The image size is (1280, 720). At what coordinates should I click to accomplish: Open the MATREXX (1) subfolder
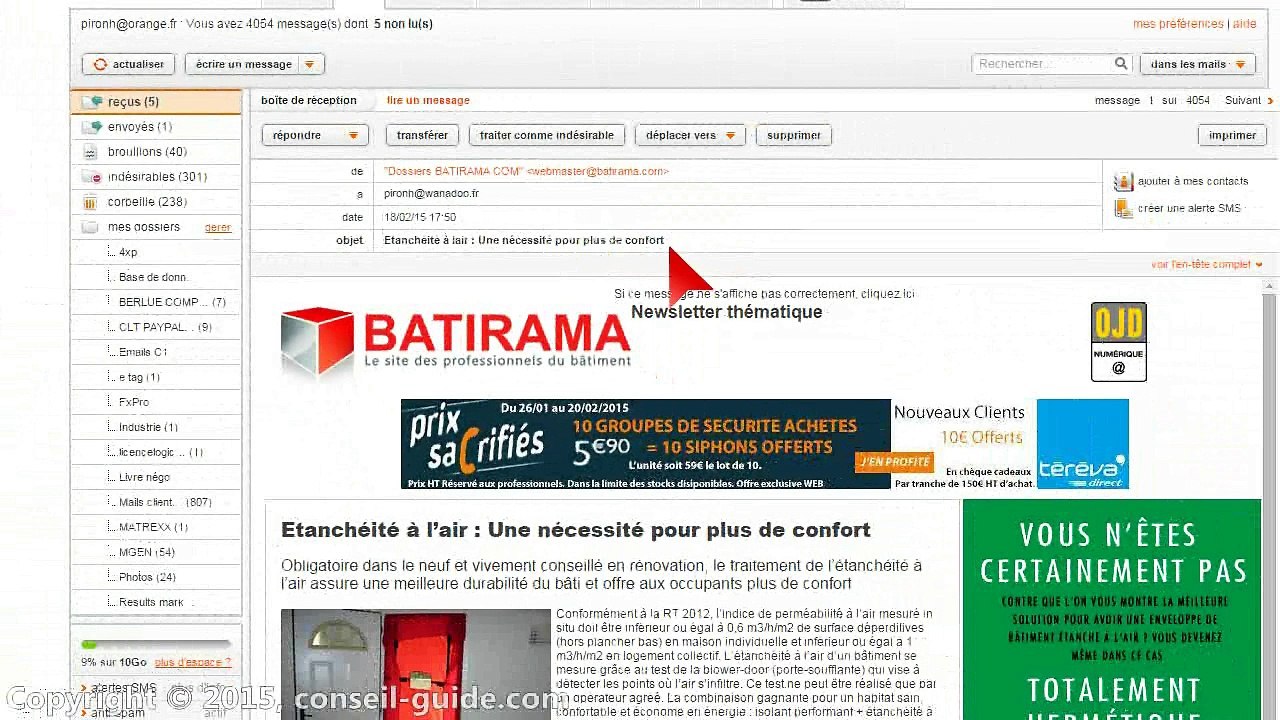click(x=153, y=527)
